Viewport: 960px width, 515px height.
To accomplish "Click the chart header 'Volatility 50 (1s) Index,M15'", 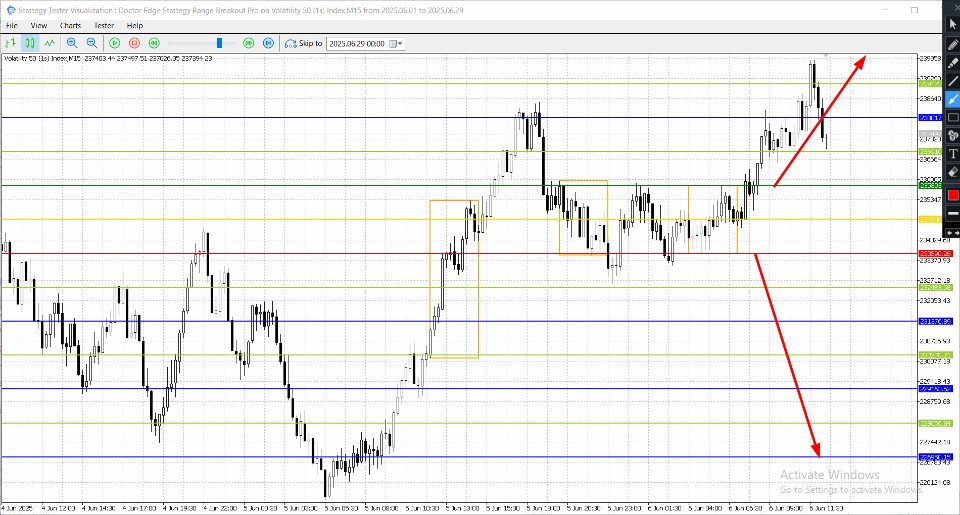I will pos(42,58).
